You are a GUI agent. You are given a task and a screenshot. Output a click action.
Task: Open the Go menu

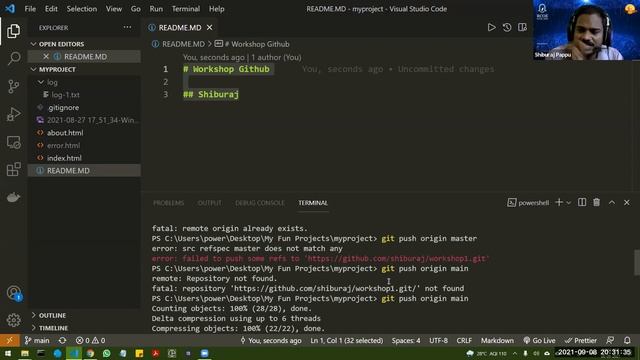coord(136,9)
